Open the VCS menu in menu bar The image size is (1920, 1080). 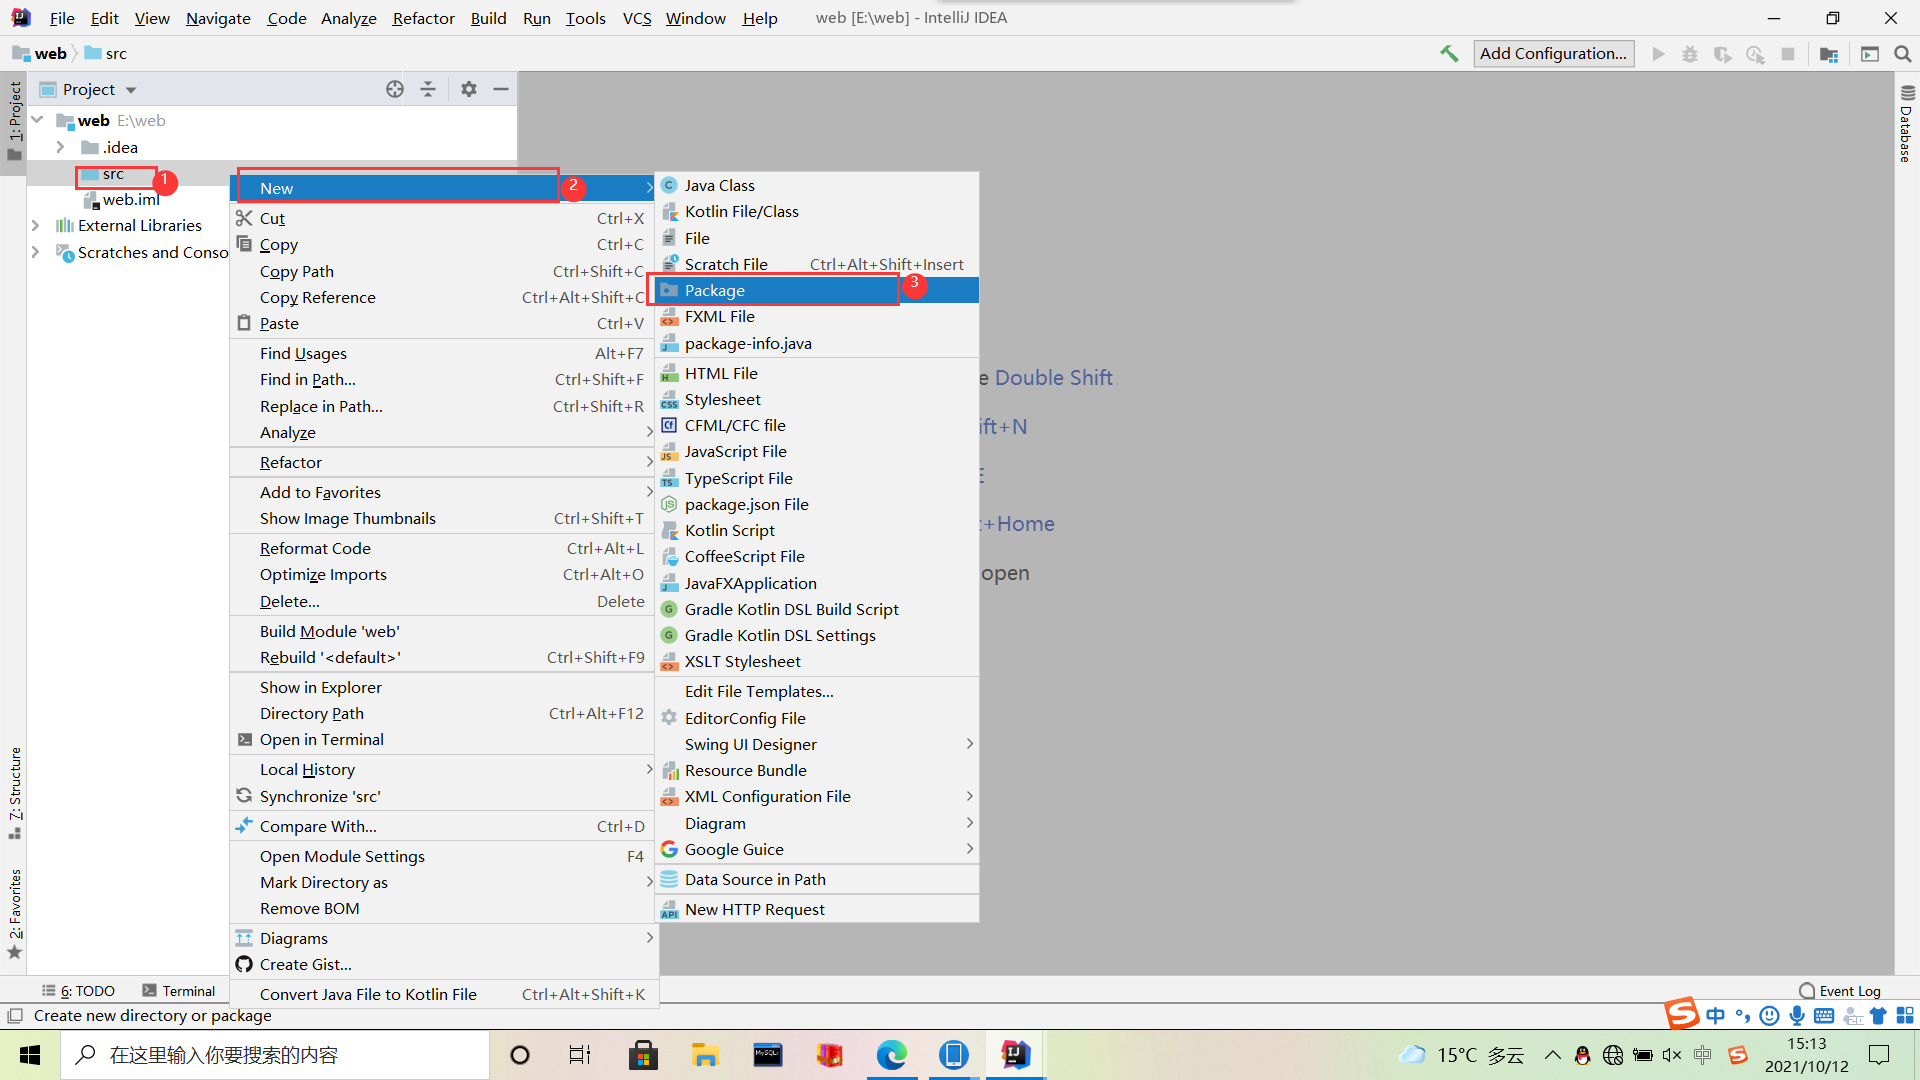coord(636,18)
